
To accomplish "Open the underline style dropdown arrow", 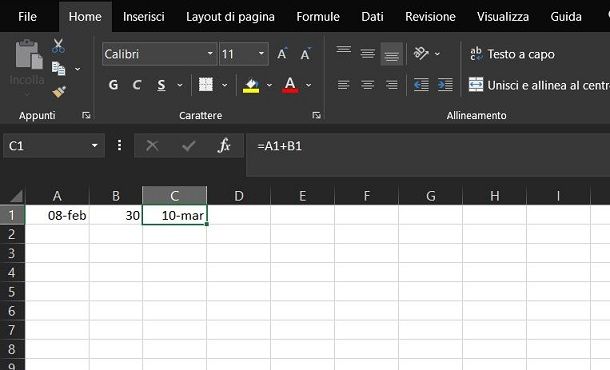I will (x=180, y=85).
